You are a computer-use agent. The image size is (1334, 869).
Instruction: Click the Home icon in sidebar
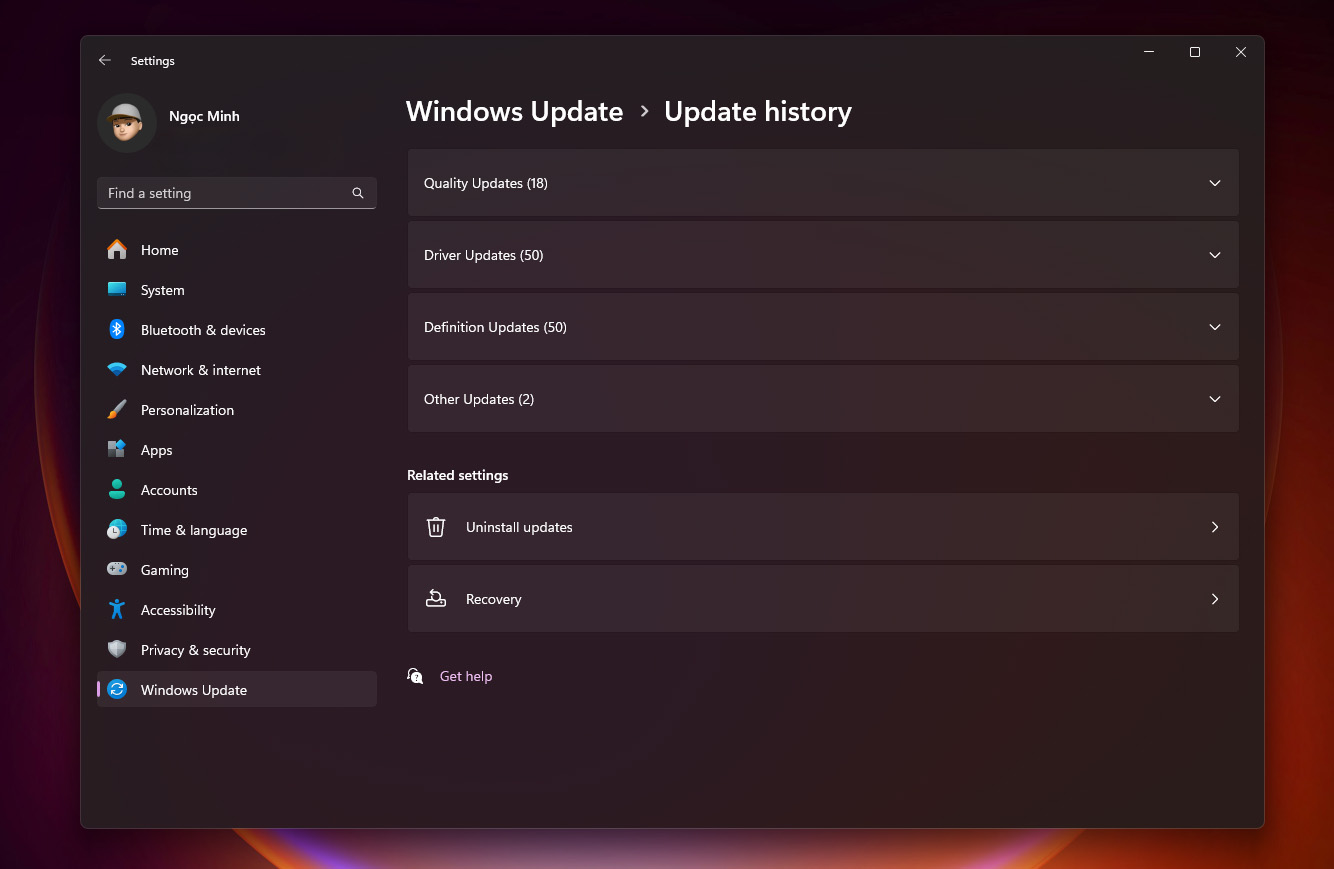tap(117, 249)
